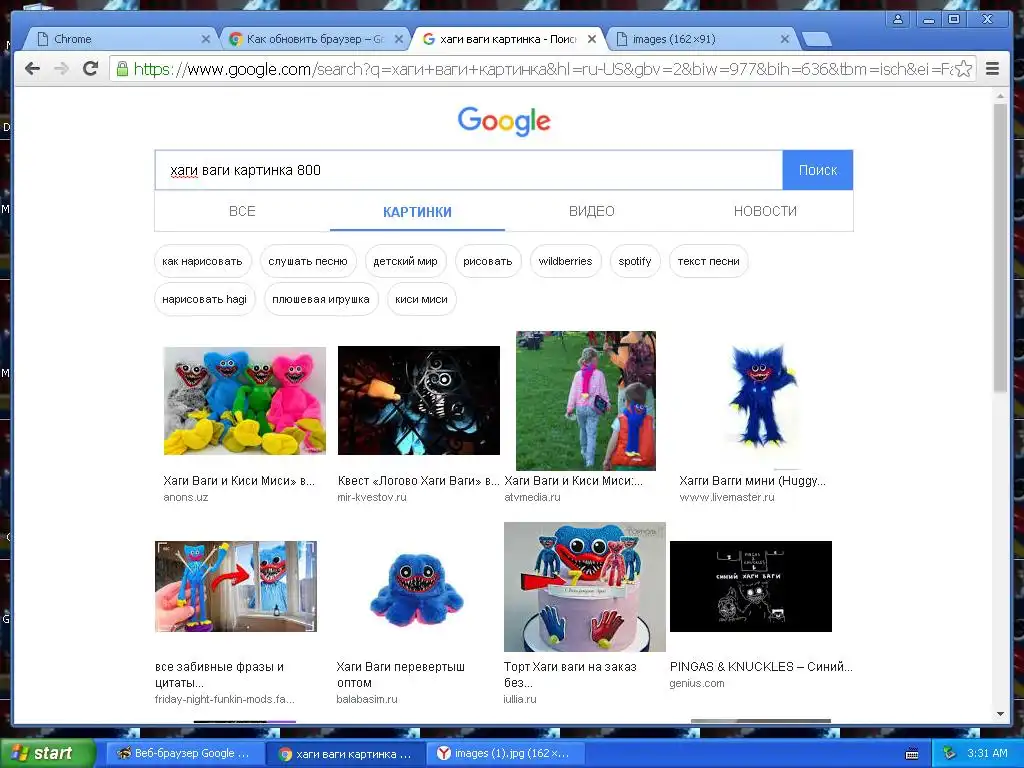Switch to 'images (1).jpg' taskbar item
The height and width of the screenshot is (768, 1024).
point(504,754)
